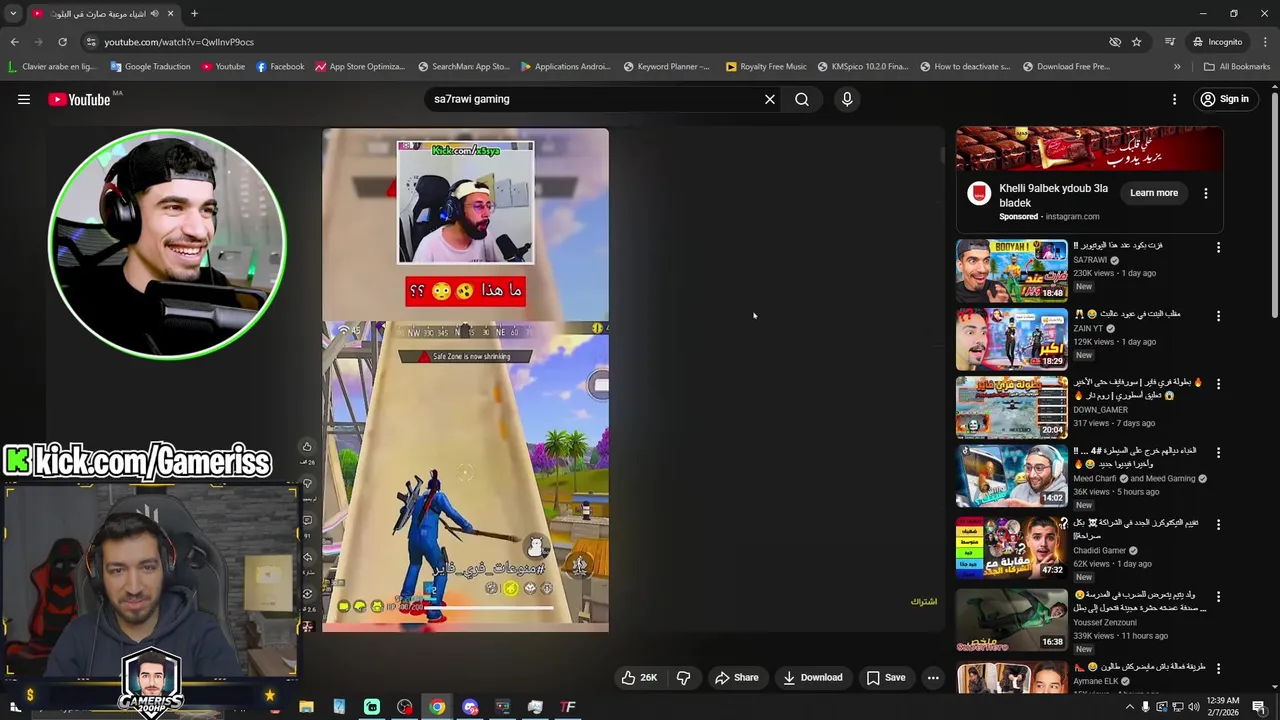The width and height of the screenshot is (1280, 720).
Task: Open the Youtube bookmark
Action: pos(223,67)
